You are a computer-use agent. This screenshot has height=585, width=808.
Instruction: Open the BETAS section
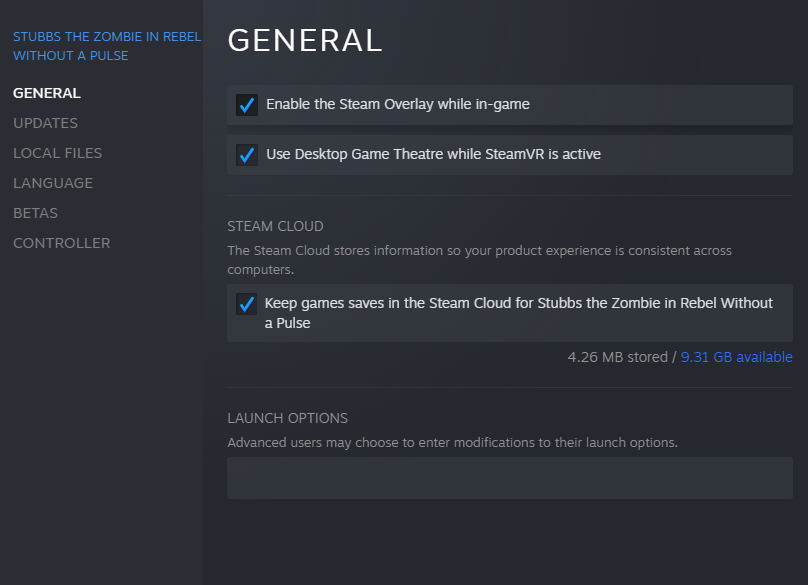tap(35, 213)
